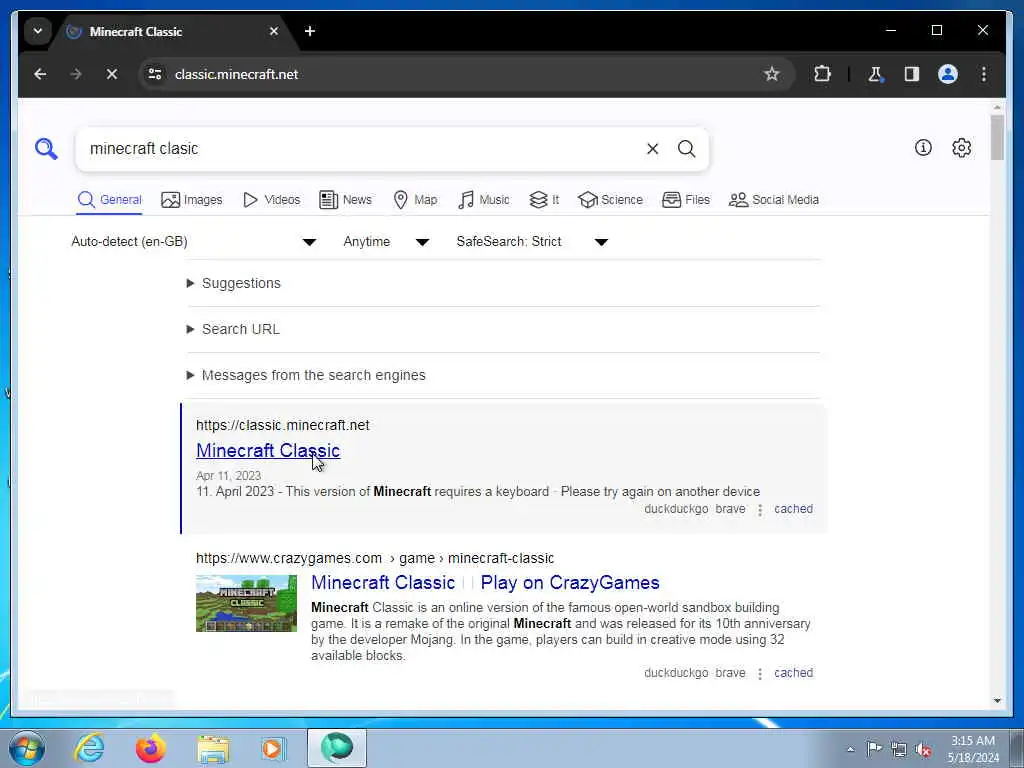Image resolution: width=1024 pixels, height=768 pixels.
Task: Bookmark this page with the star
Action: 772,74
